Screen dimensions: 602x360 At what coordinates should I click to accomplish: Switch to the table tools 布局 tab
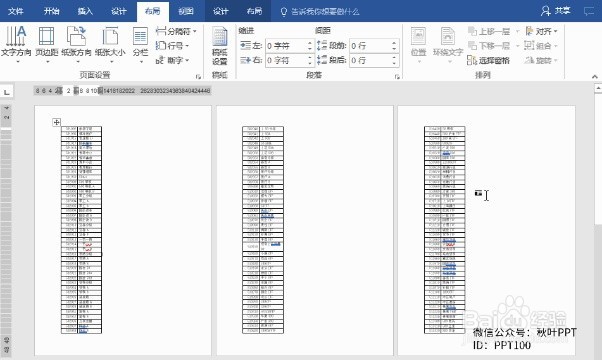254,11
